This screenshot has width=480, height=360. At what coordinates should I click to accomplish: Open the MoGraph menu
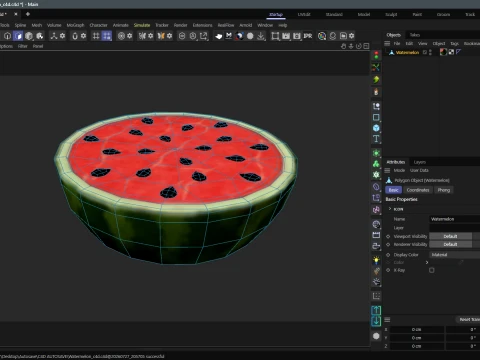pyautogui.click(x=75, y=25)
